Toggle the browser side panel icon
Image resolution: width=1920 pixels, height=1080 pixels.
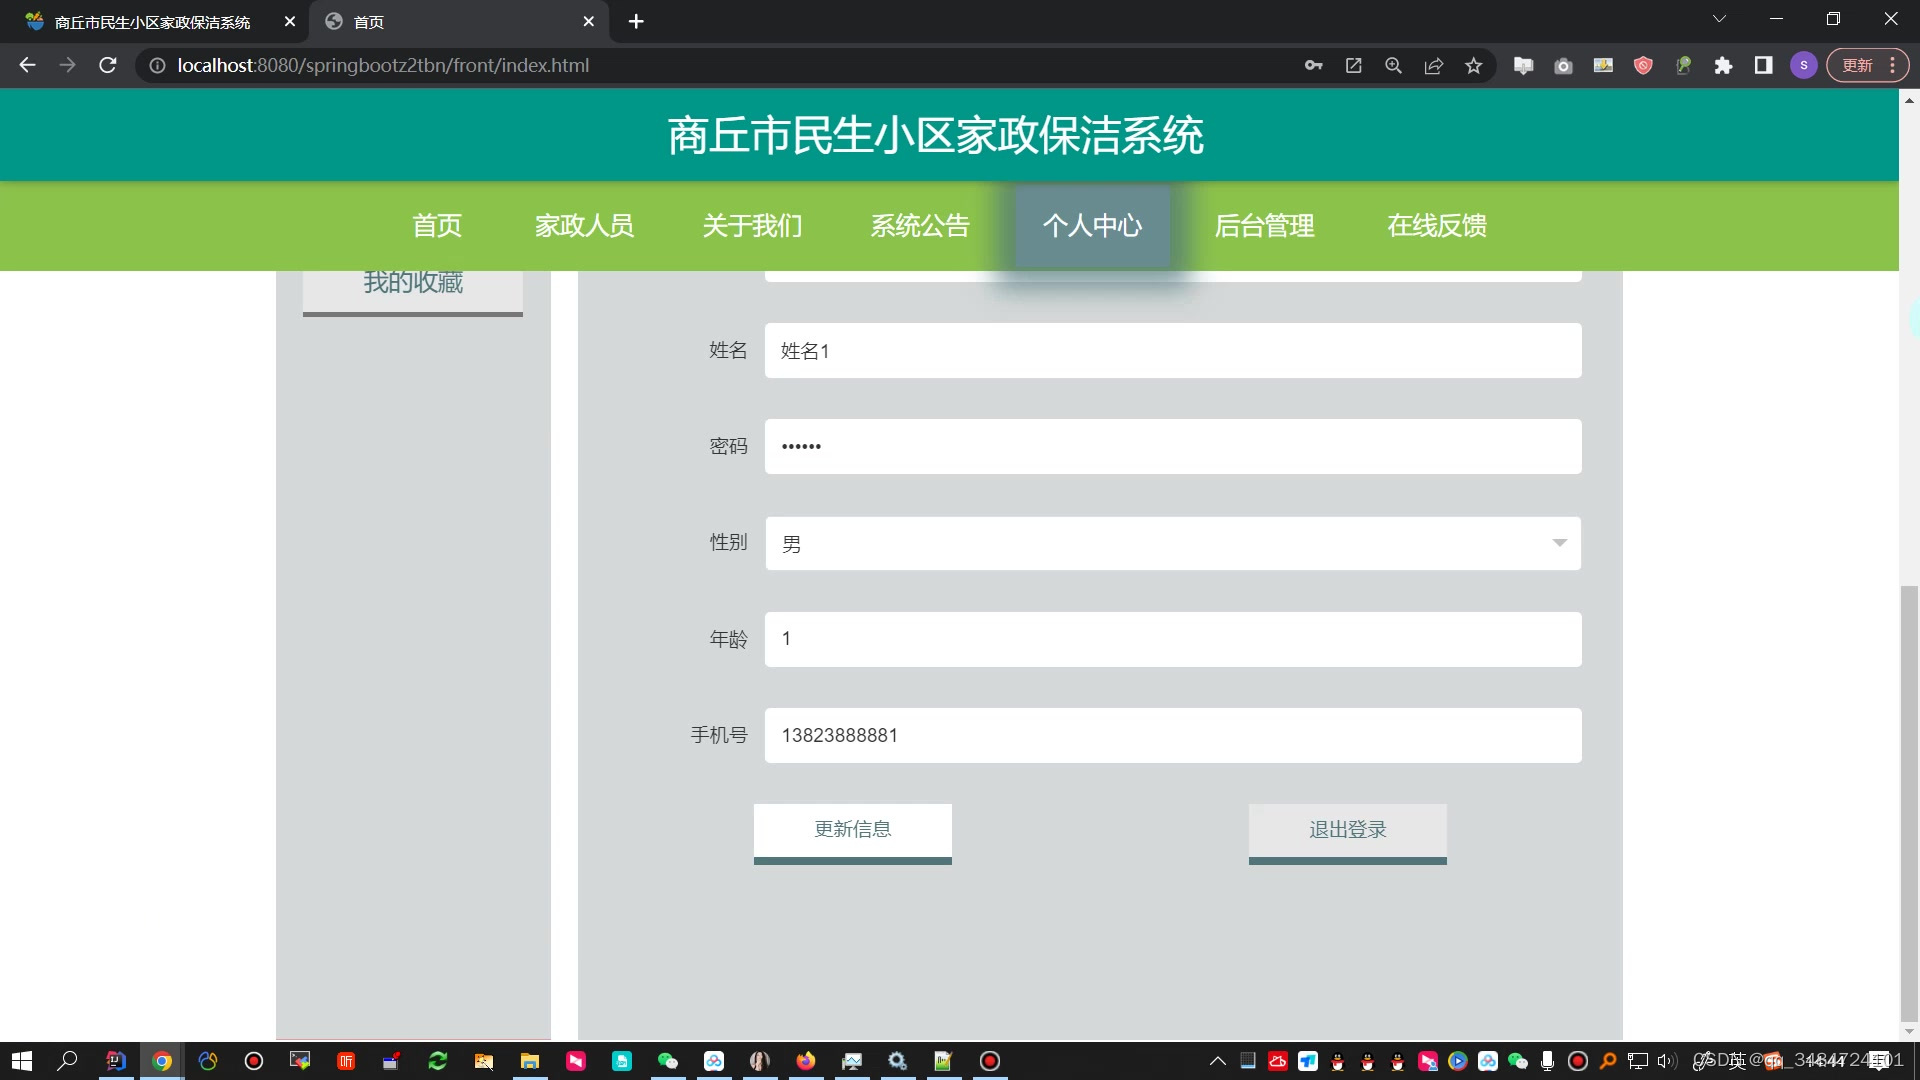coord(1763,65)
